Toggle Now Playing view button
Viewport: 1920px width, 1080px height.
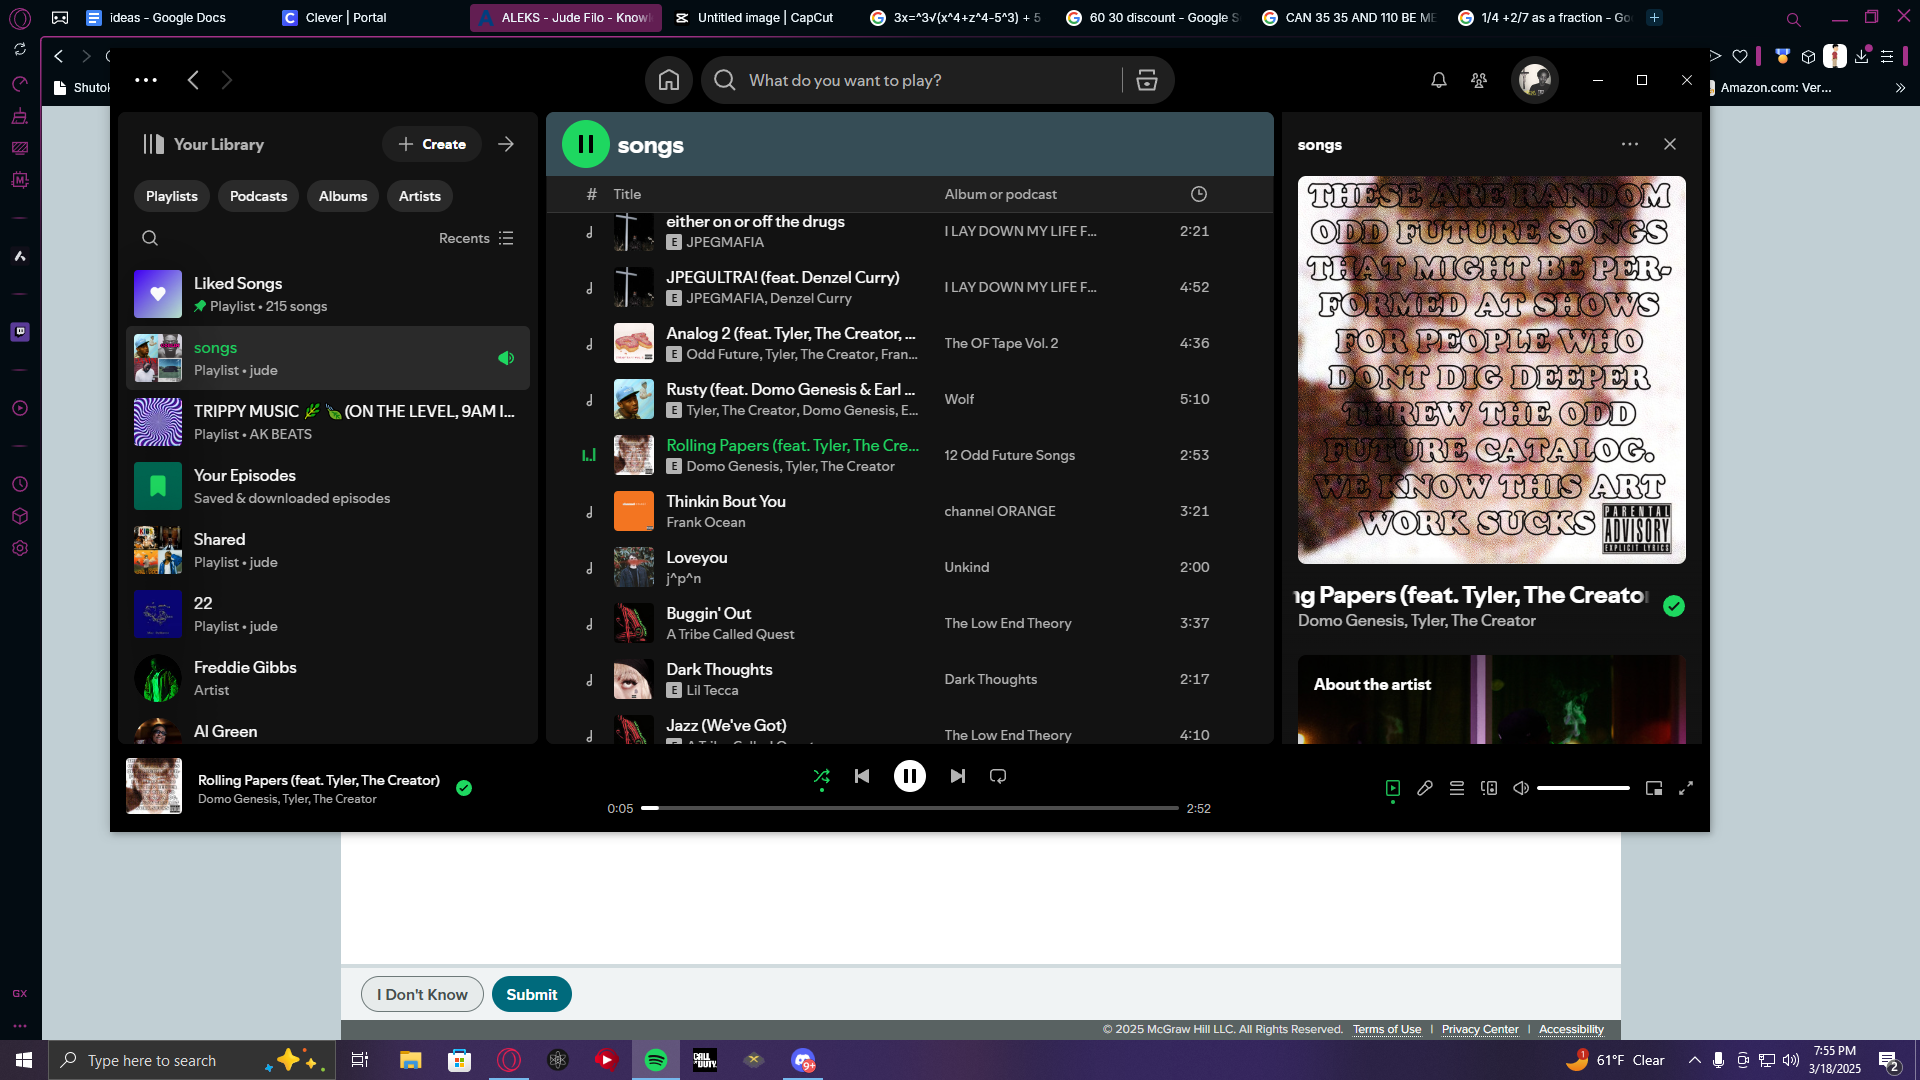(x=1393, y=788)
